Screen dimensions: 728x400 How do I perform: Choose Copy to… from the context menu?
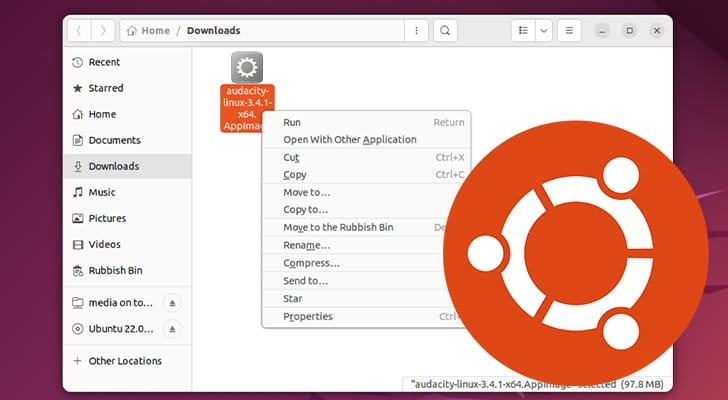[358, 210]
